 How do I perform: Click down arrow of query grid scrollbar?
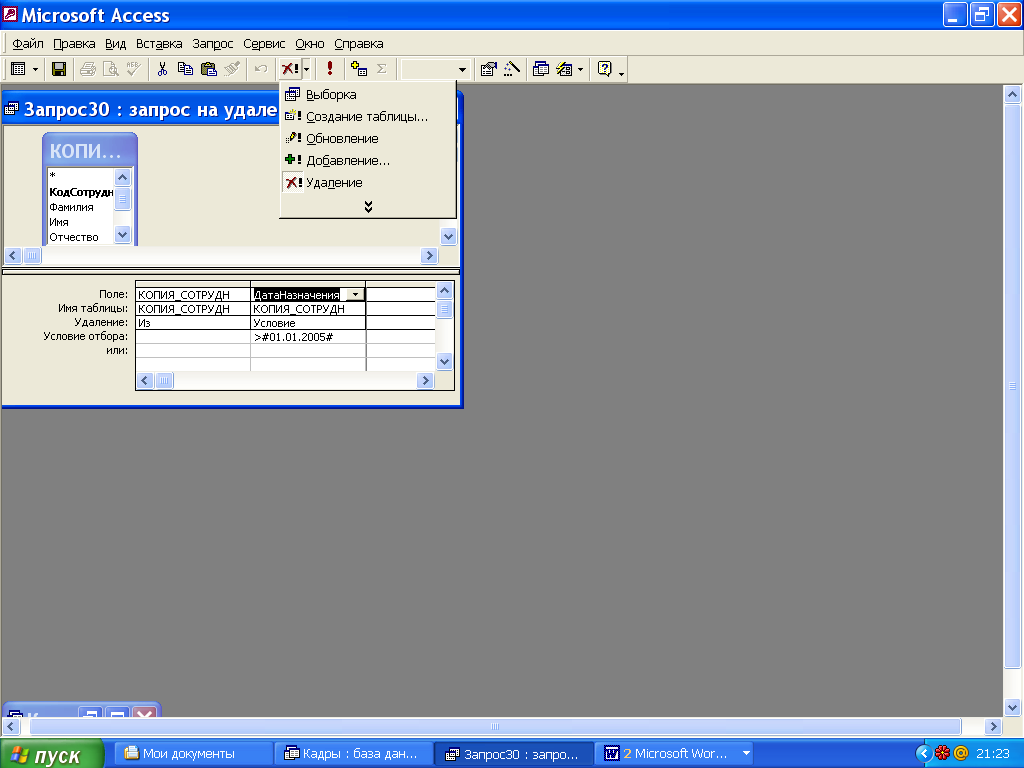(444, 361)
